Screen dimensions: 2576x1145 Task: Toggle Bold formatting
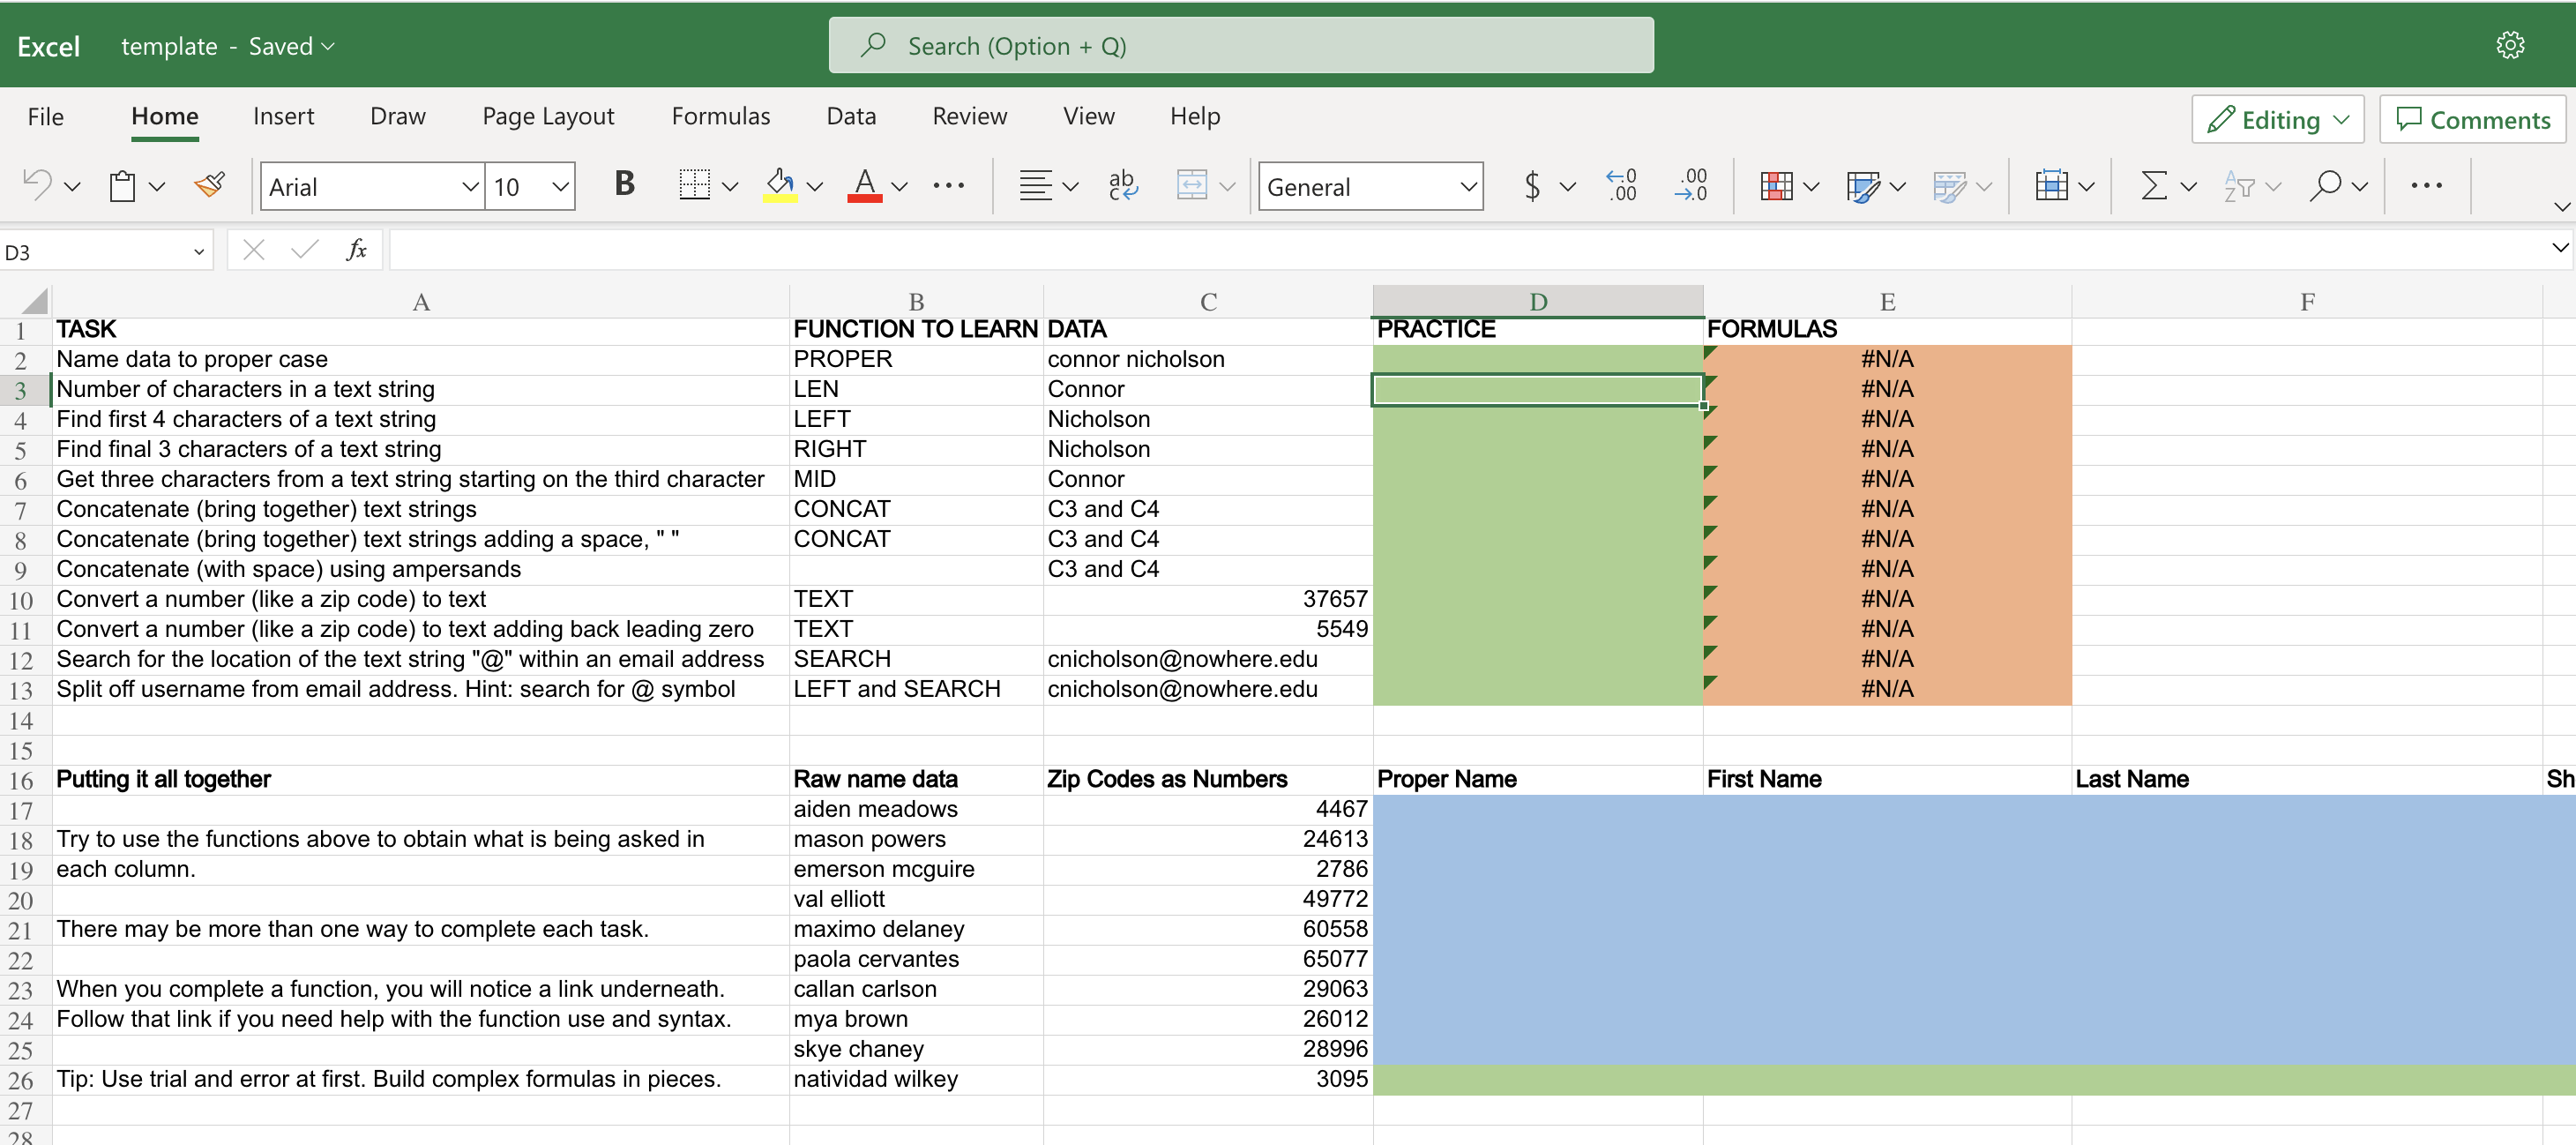[625, 184]
